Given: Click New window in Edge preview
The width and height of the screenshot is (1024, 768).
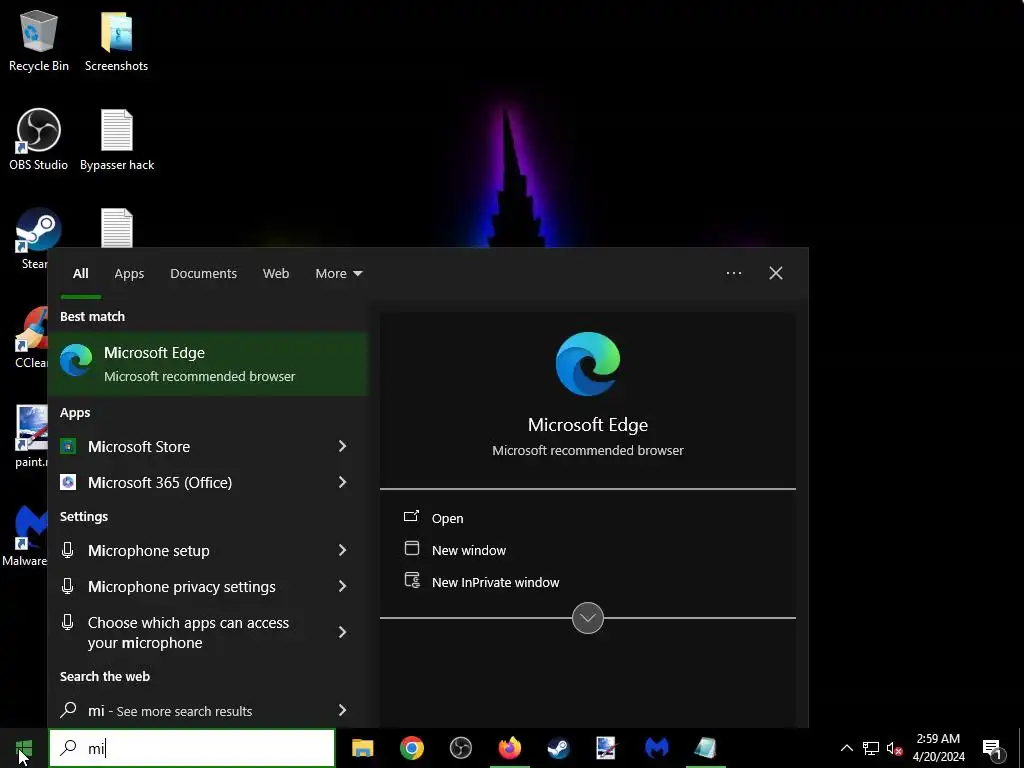Looking at the screenshot, I should coord(469,550).
